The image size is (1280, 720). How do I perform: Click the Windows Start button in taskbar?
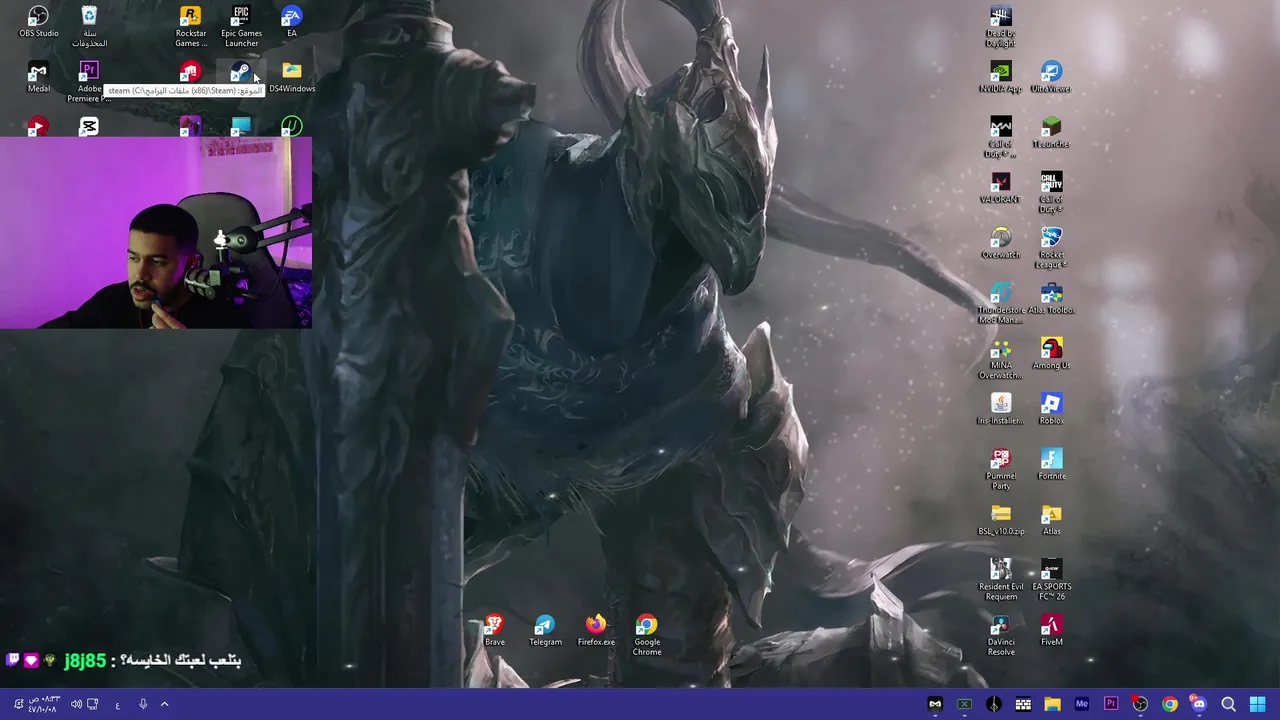pyautogui.click(x=1257, y=704)
